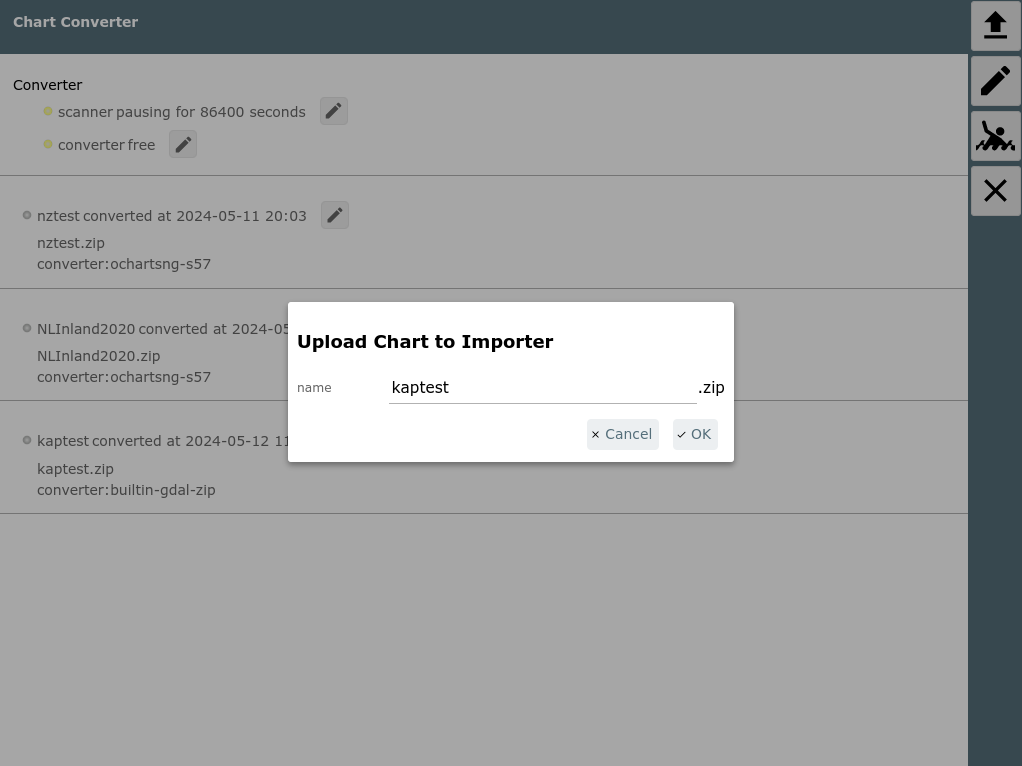Click NLInland2020.zip file name
The height and width of the screenshot is (766, 1022).
pyautogui.click(x=98, y=356)
